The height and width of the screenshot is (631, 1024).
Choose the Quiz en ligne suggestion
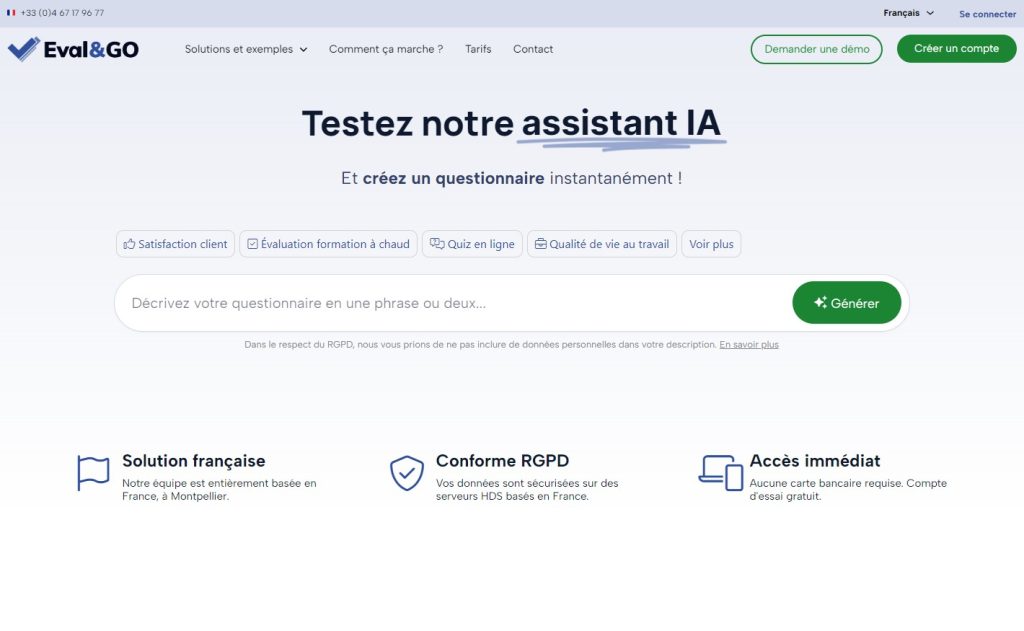point(472,244)
